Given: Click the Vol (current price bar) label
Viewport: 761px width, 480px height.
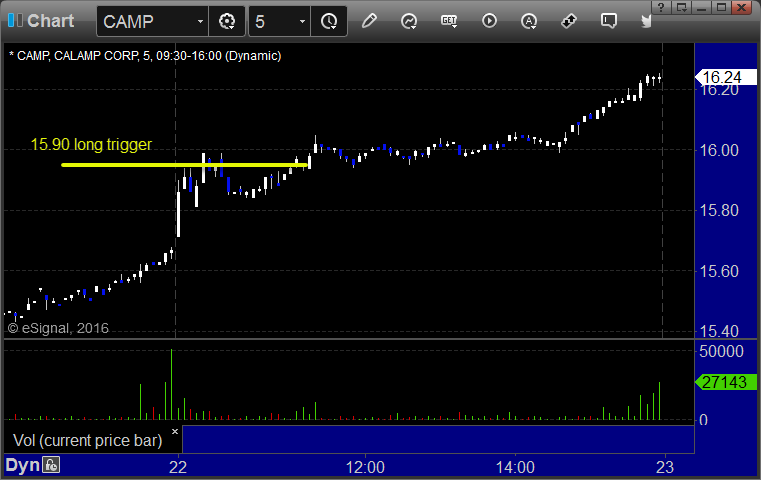Looking at the screenshot, I should pos(87,440).
